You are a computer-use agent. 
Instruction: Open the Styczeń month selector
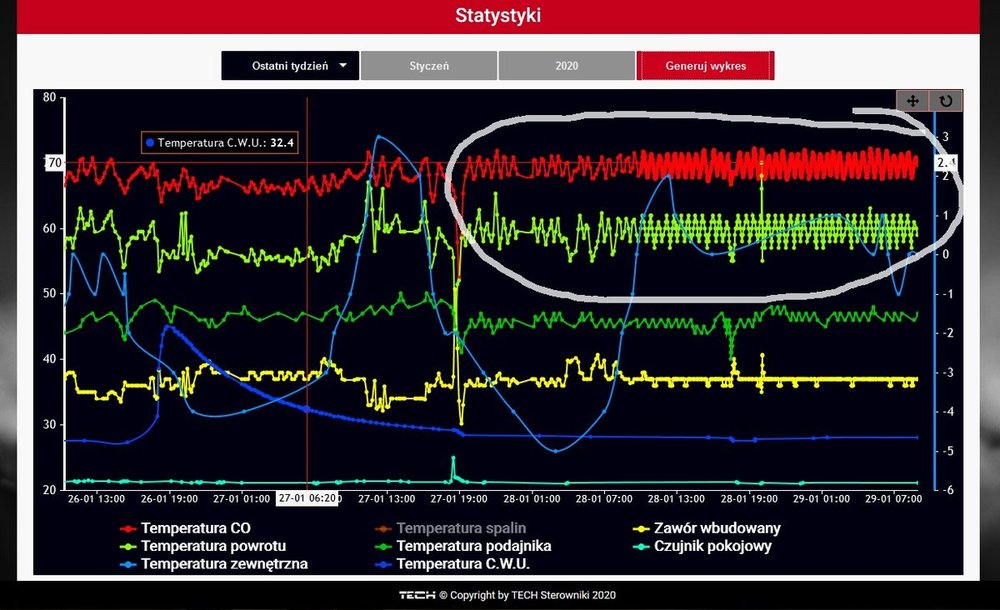tap(428, 66)
